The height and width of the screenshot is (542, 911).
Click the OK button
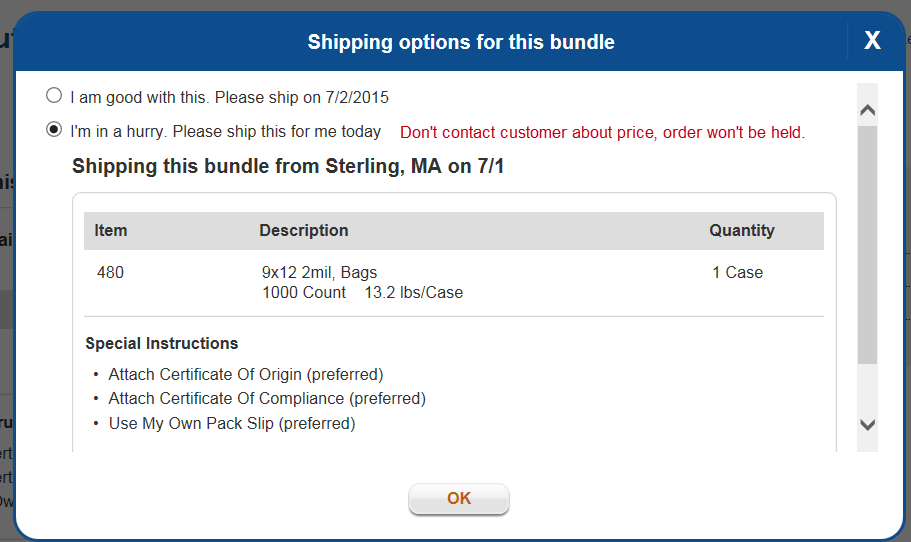pyautogui.click(x=459, y=498)
